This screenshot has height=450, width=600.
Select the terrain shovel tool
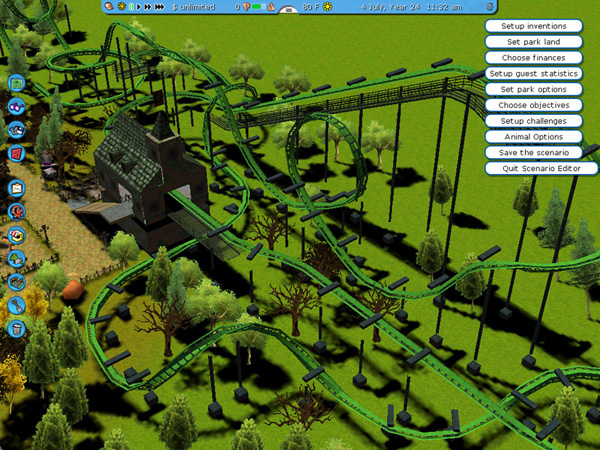coord(16,305)
